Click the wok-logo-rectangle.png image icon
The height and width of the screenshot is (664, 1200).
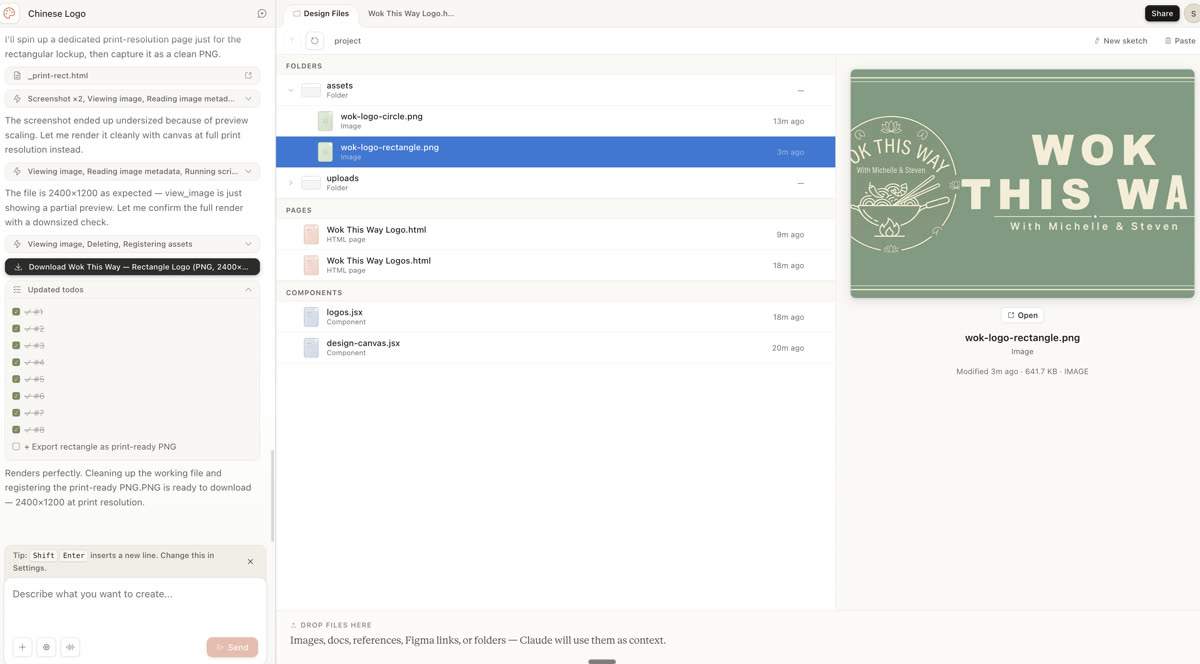pyautogui.click(x=325, y=152)
